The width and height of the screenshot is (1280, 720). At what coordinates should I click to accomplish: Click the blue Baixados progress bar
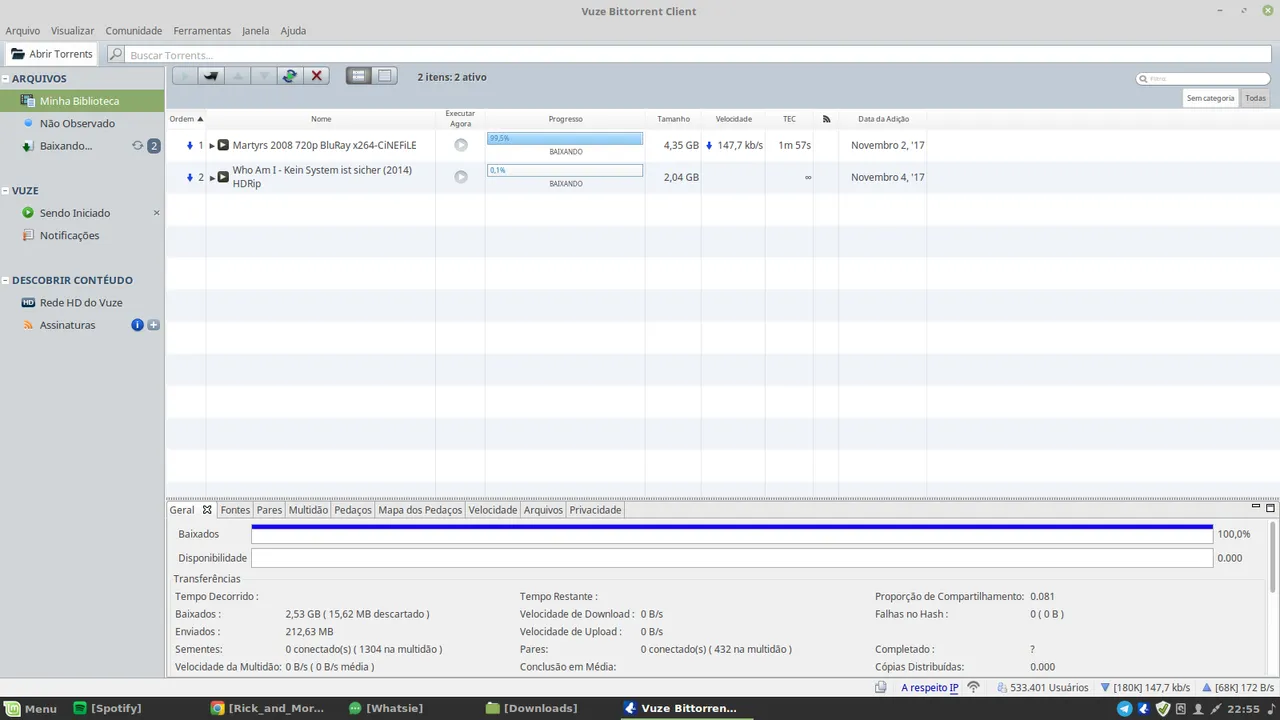pos(732,535)
